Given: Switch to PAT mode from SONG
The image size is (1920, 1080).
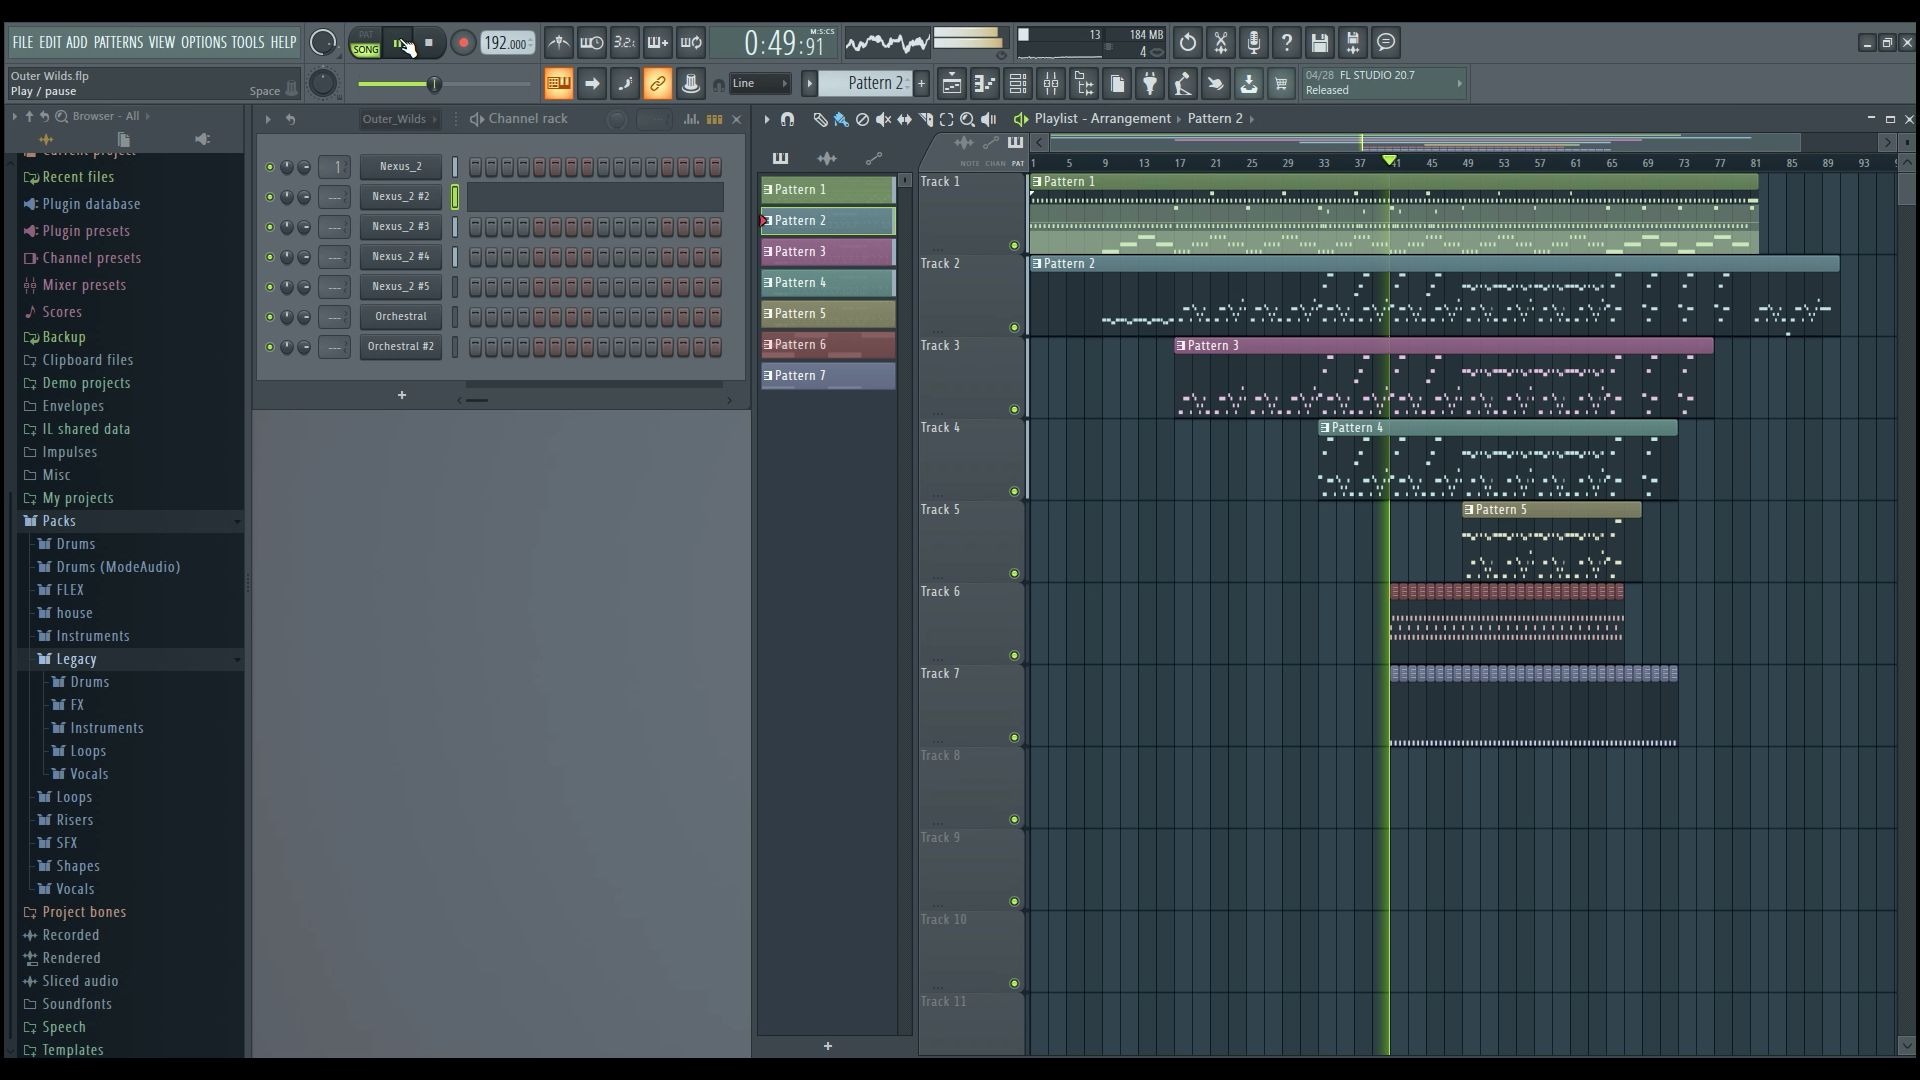Looking at the screenshot, I should (x=366, y=35).
